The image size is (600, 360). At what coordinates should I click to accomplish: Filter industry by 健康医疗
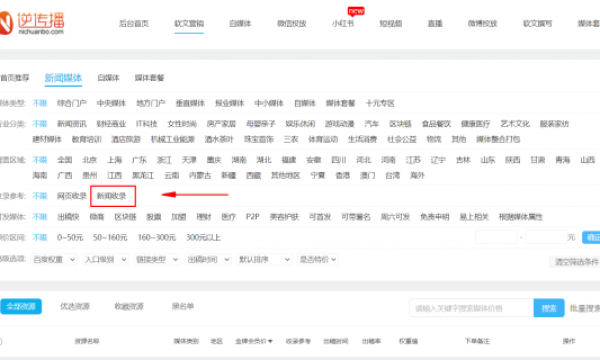(475, 124)
